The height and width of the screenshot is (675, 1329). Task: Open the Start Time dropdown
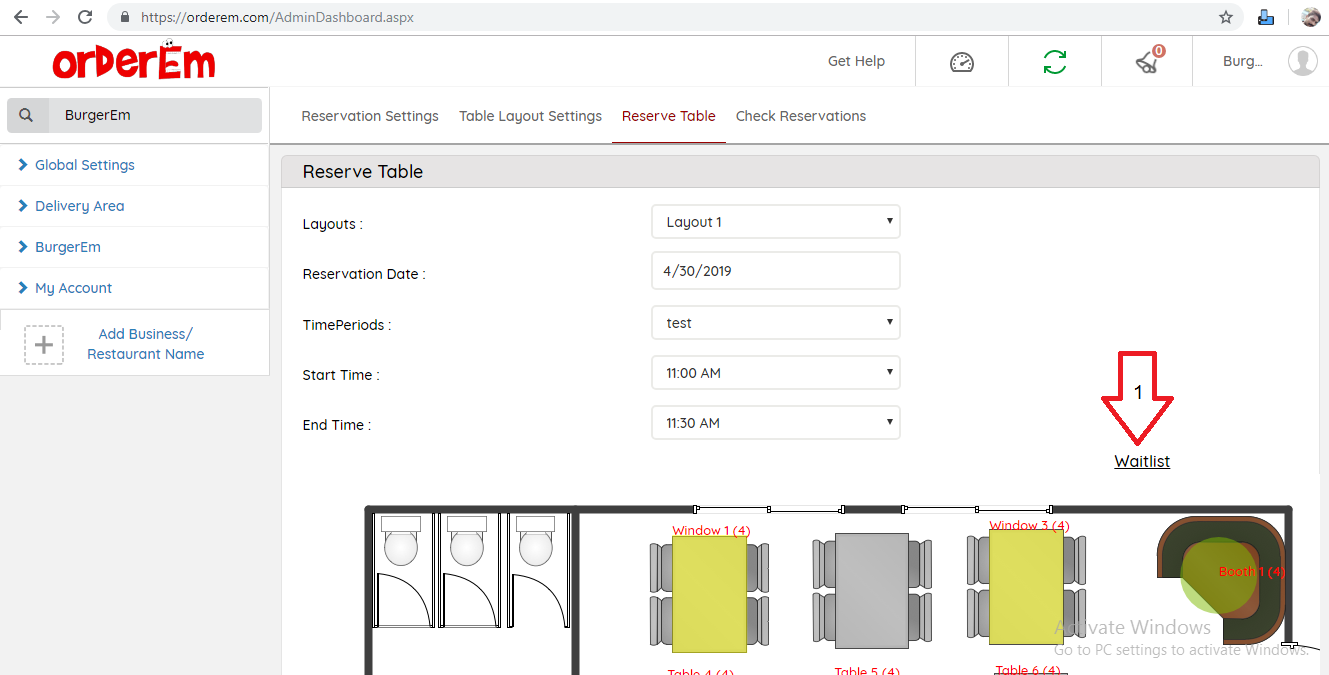[775, 373]
